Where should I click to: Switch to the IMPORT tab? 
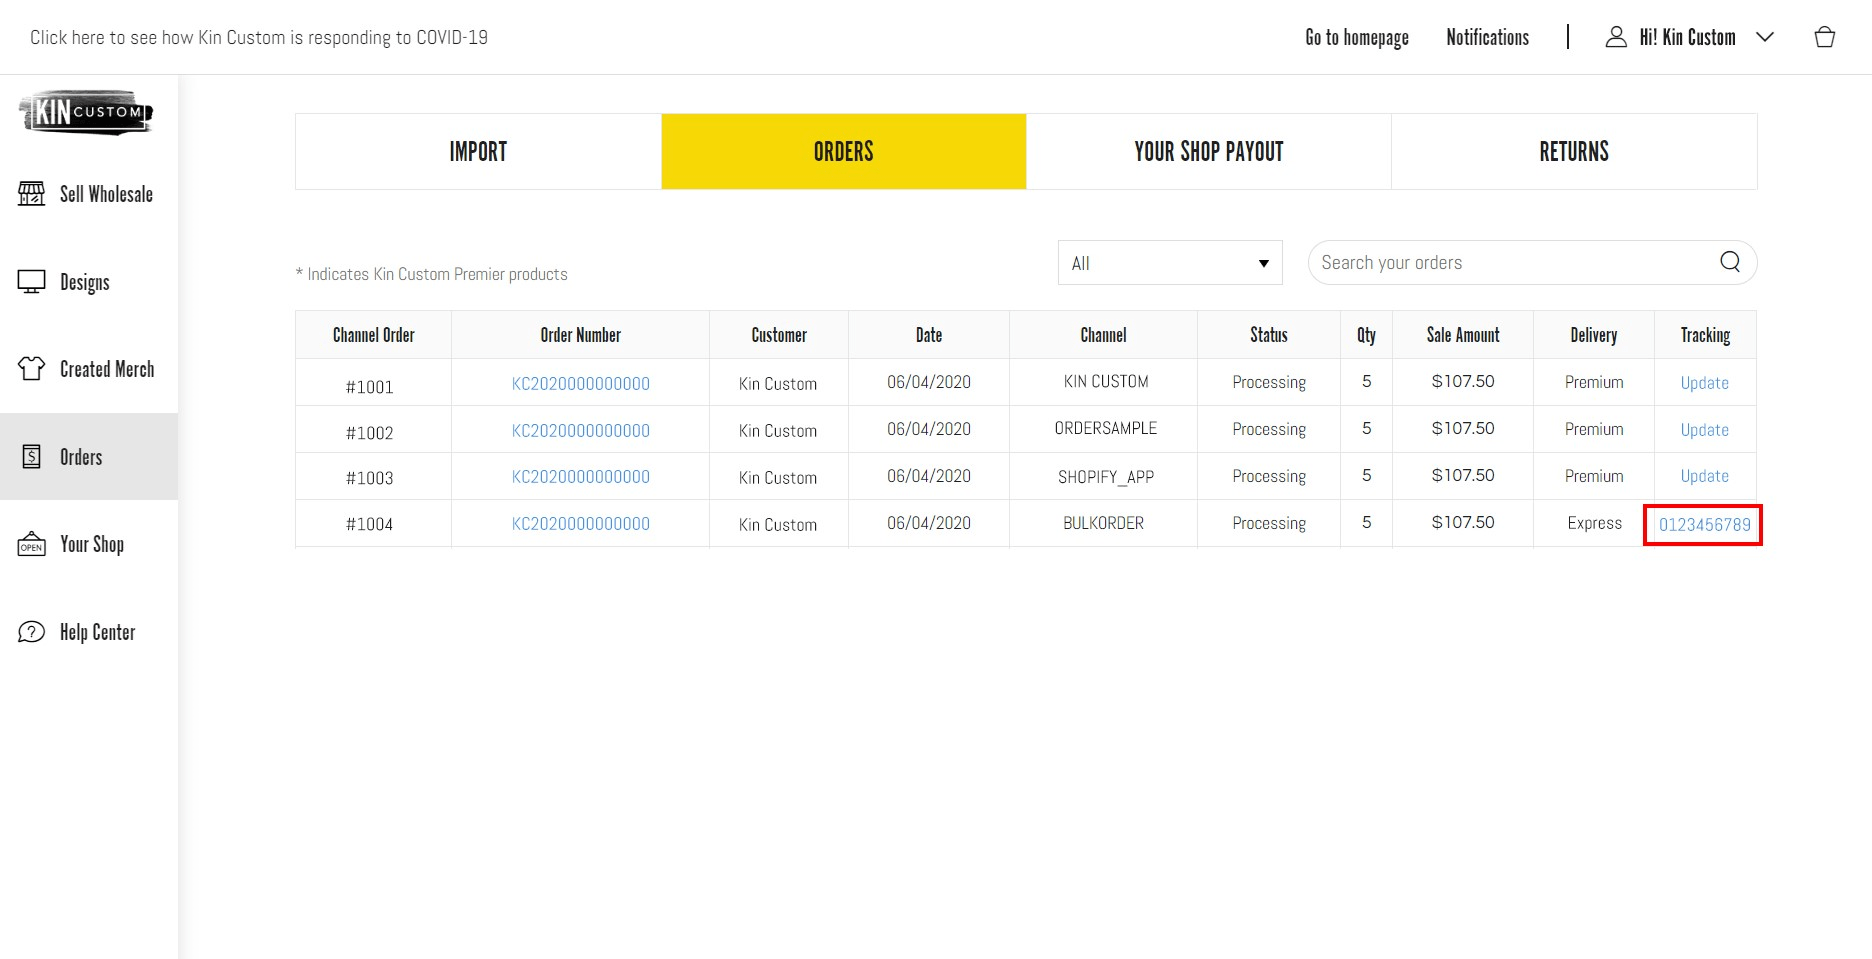477,151
